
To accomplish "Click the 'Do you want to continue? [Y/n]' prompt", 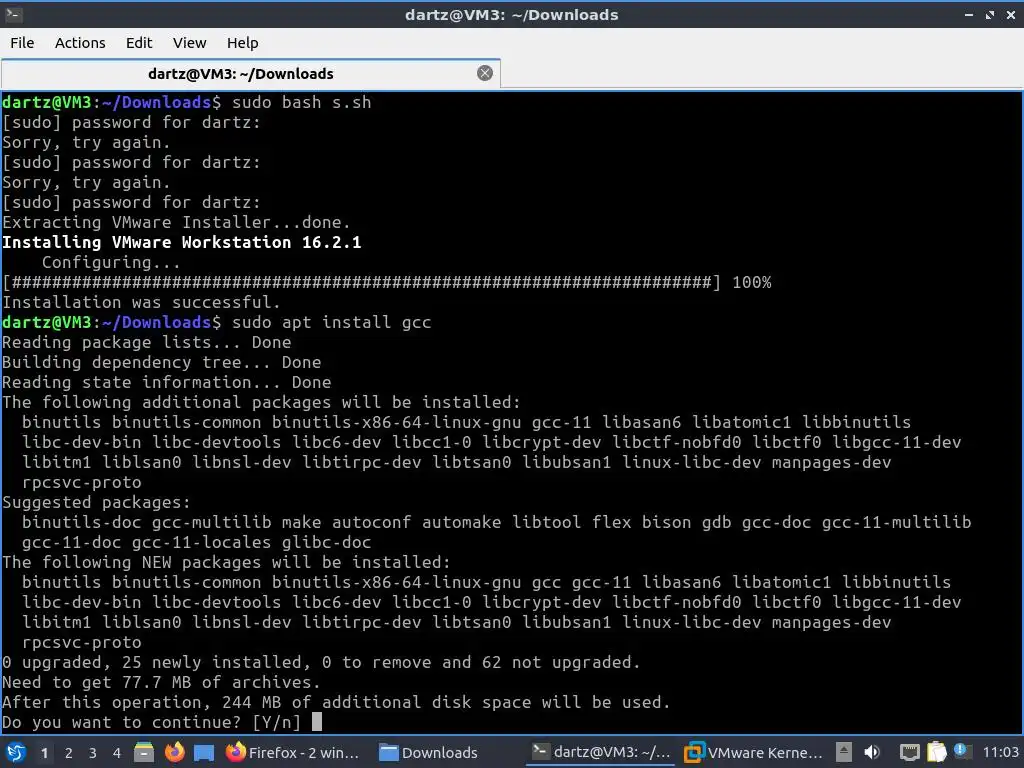I will pos(152,722).
